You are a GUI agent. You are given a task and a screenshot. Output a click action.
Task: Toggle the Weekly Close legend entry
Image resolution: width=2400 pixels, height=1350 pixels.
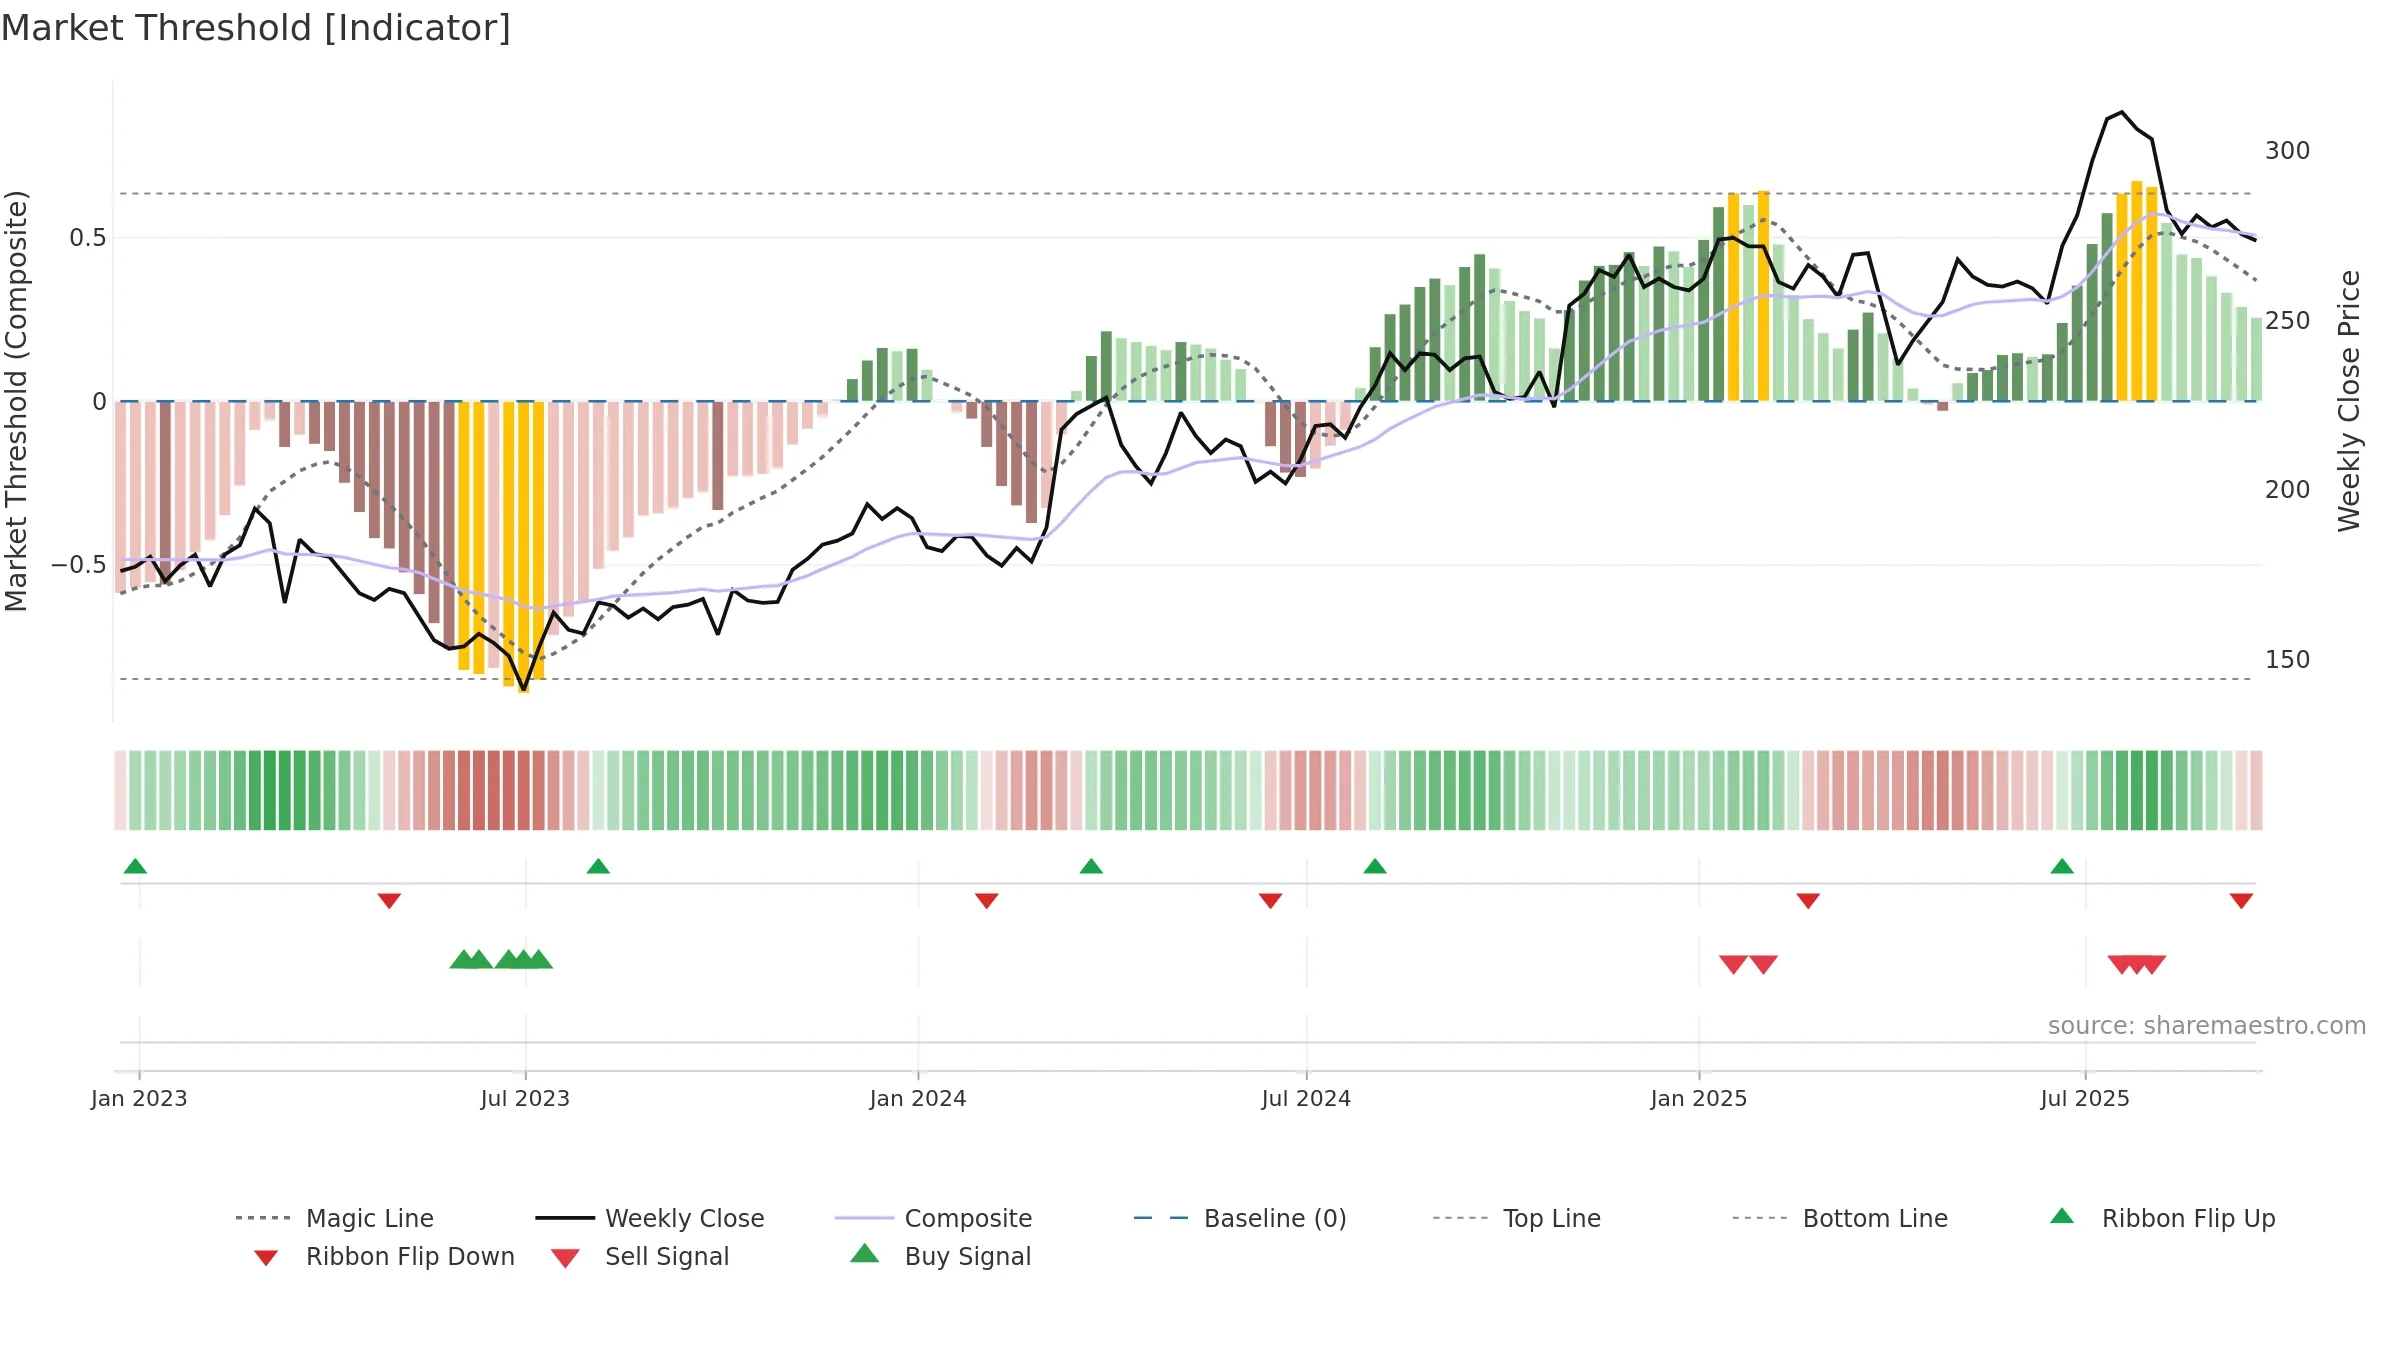[650, 1218]
